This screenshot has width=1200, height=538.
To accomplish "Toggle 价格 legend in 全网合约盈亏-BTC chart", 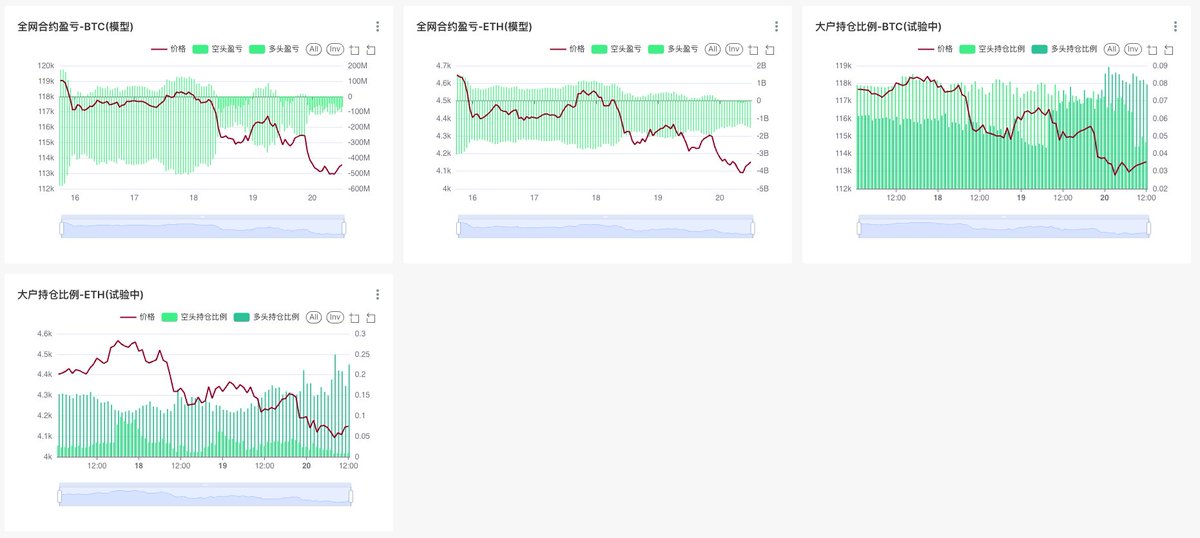I will pyautogui.click(x=167, y=48).
